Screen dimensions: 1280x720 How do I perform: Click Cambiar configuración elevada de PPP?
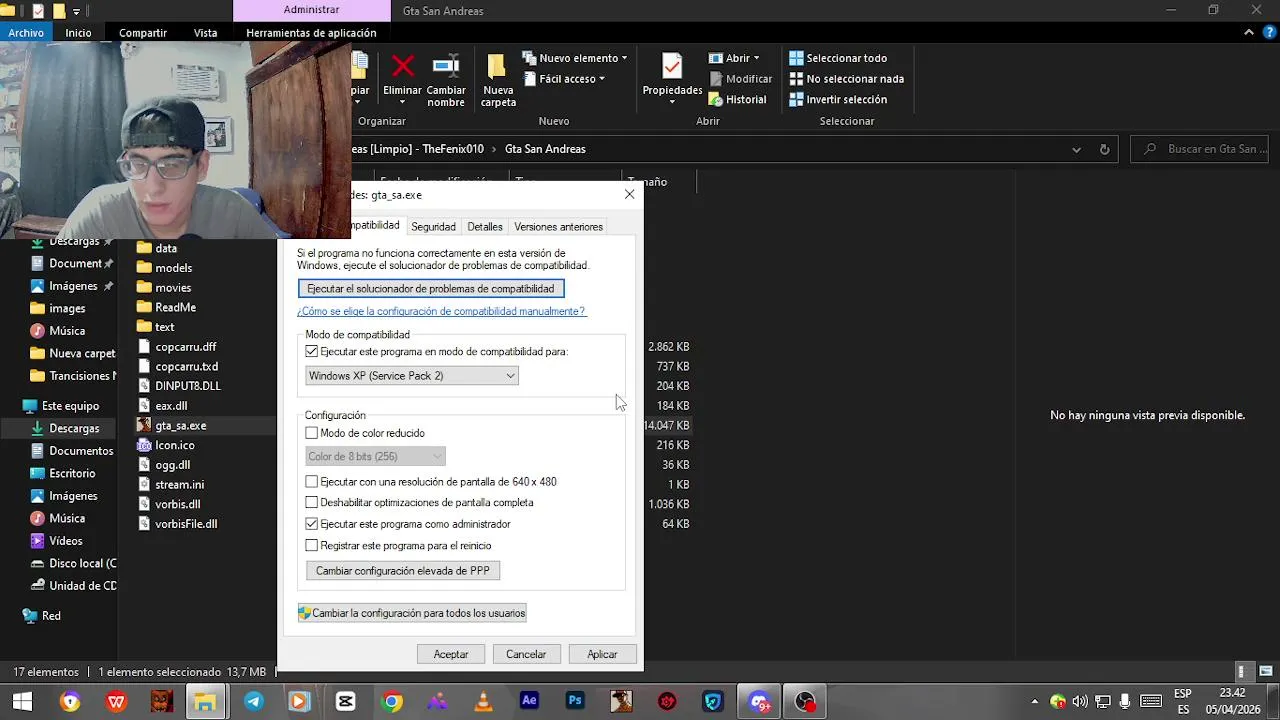[403, 571]
